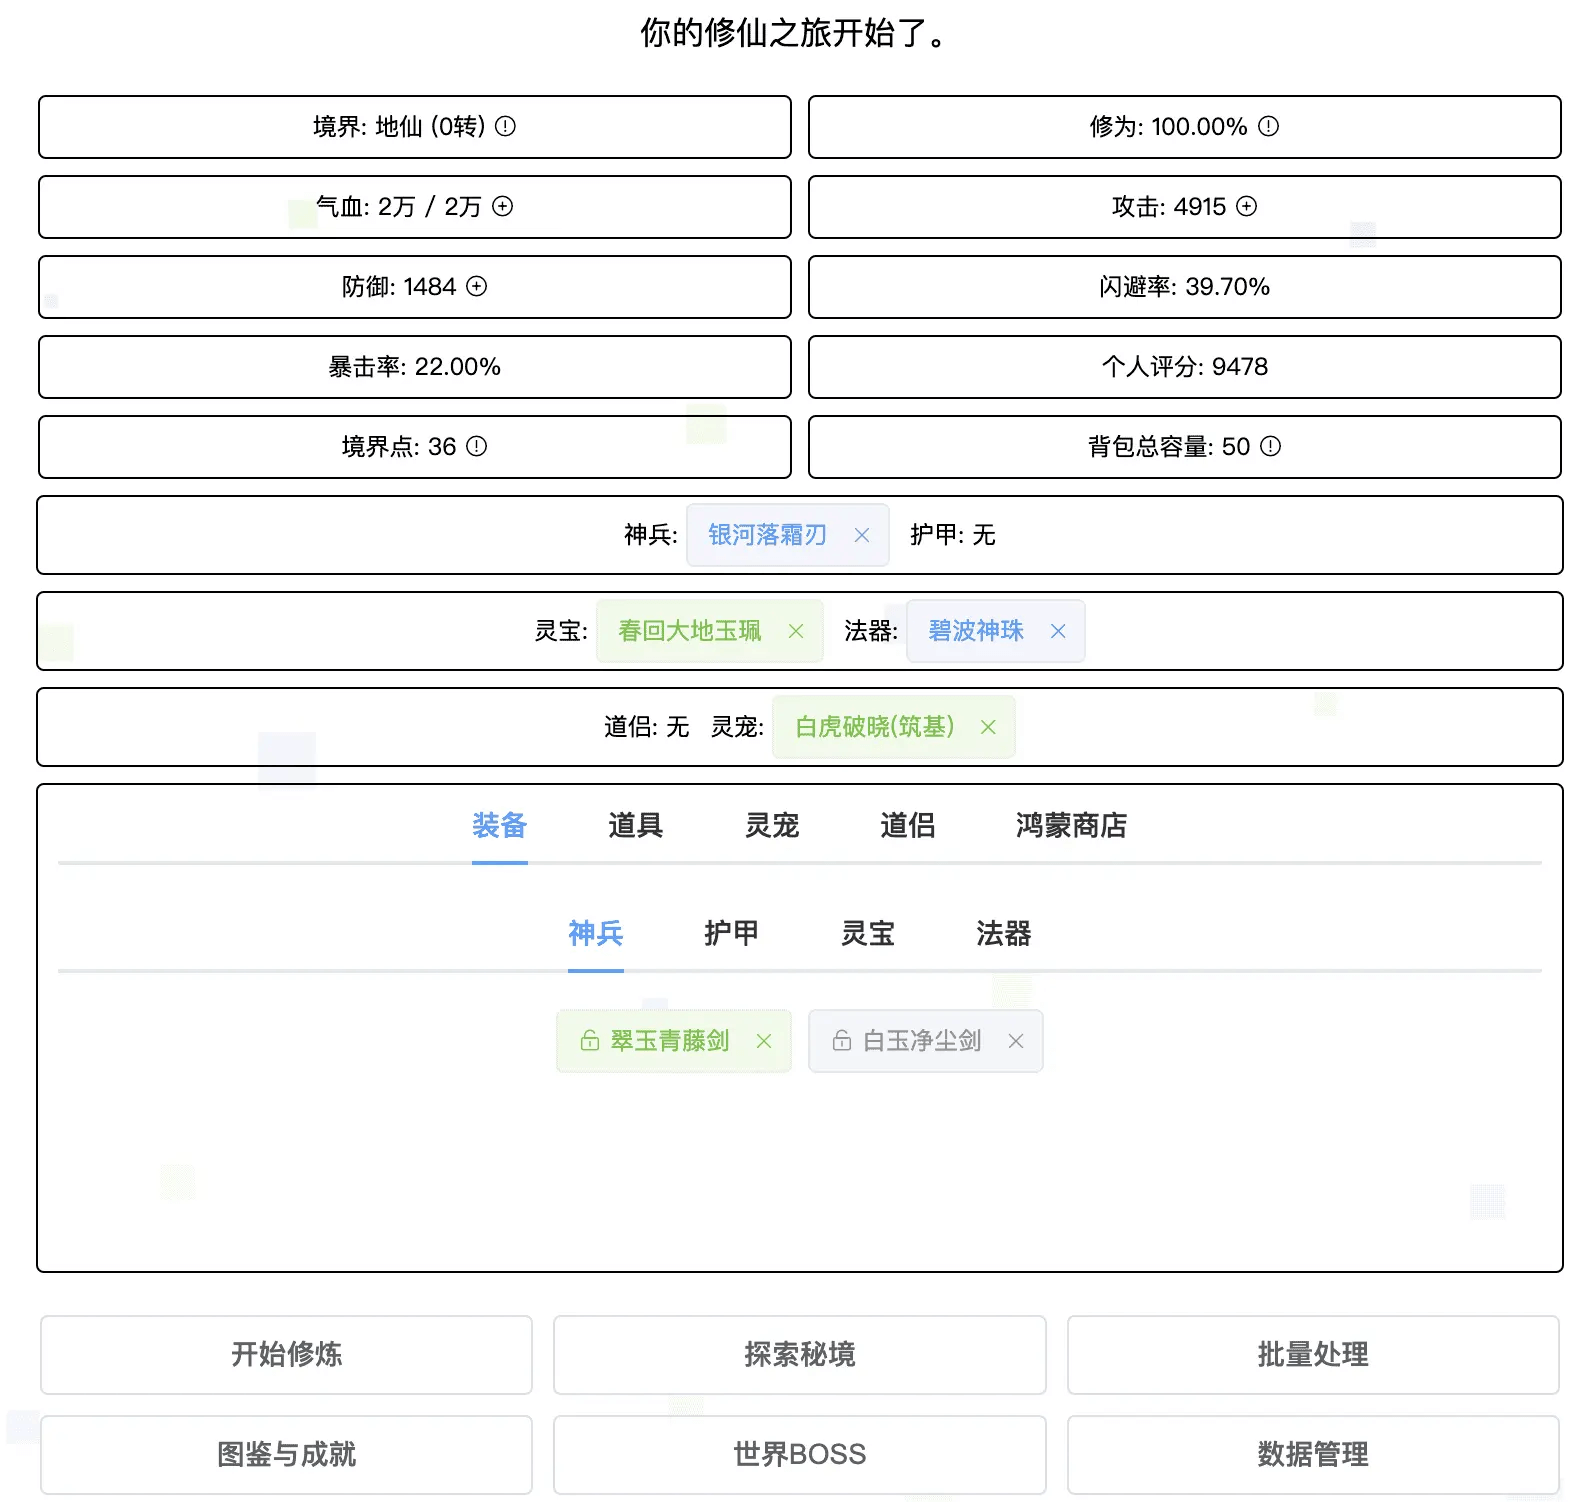Dismiss pet 白虎破晓(筑基) using its X
Viewport: 1596px width, 1502px height.
(x=988, y=727)
